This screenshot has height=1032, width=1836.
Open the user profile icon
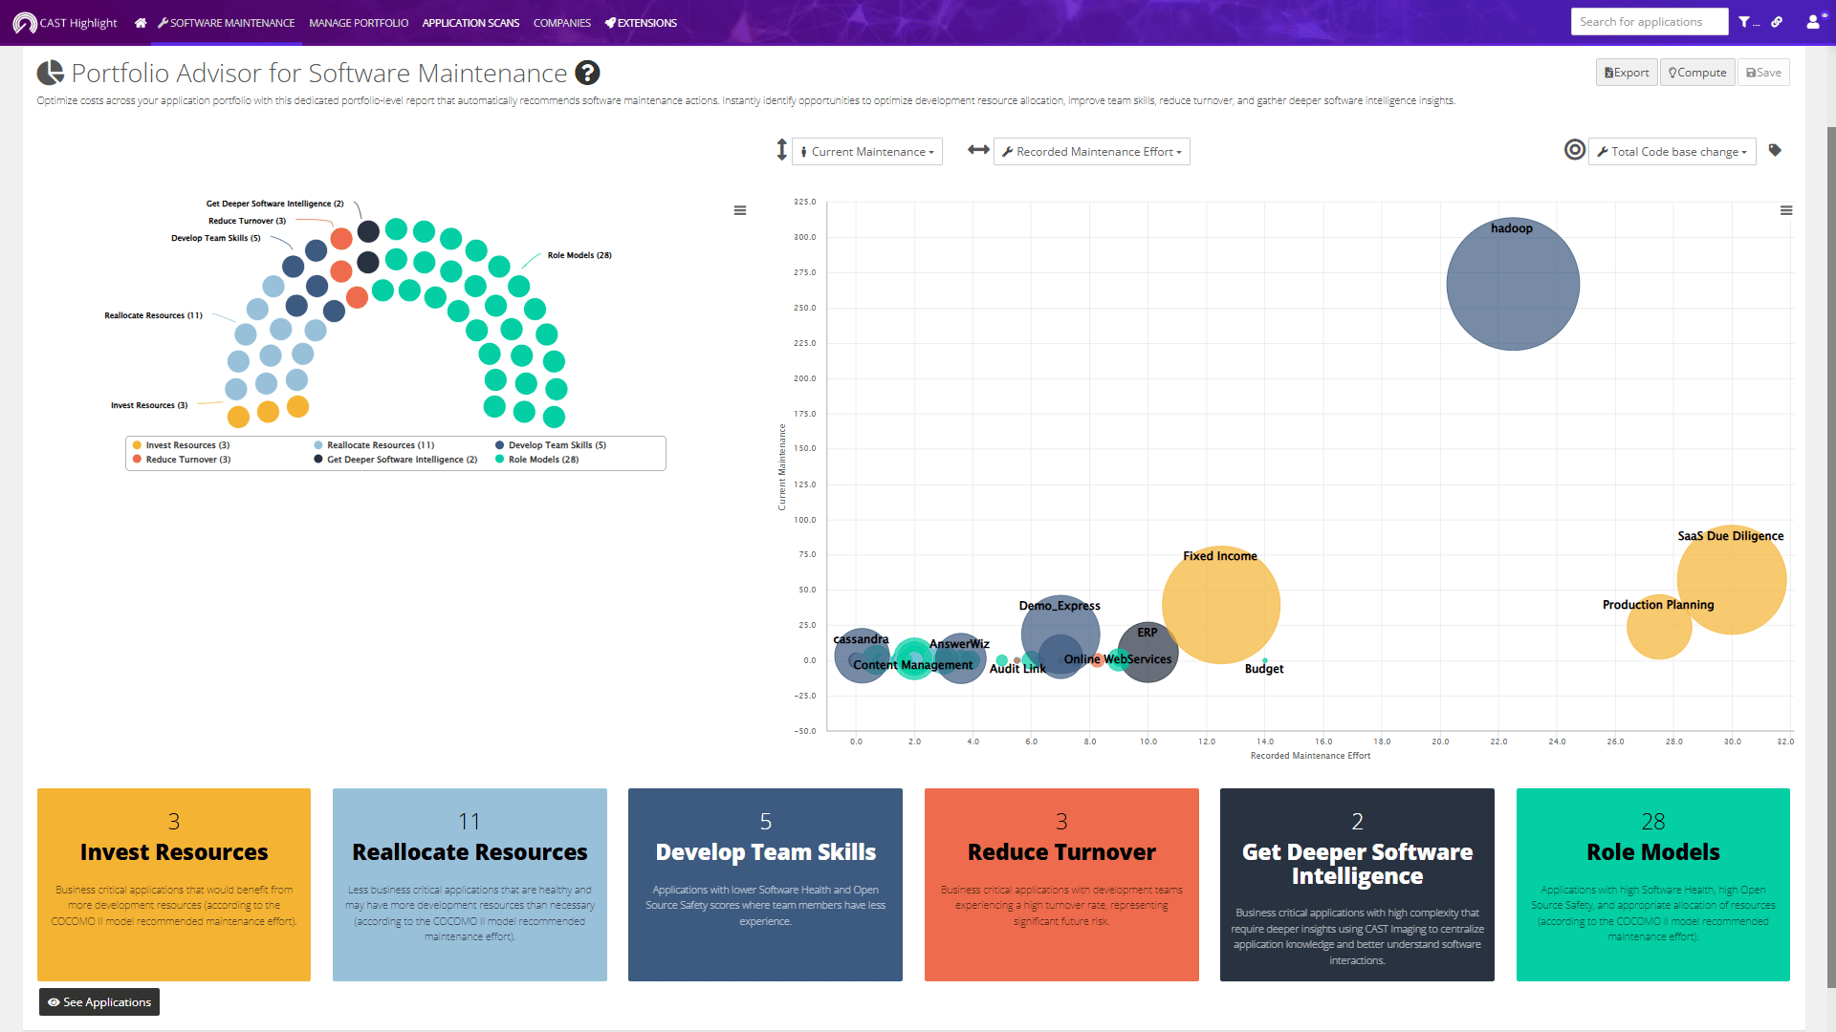click(x=1813, y=22)
